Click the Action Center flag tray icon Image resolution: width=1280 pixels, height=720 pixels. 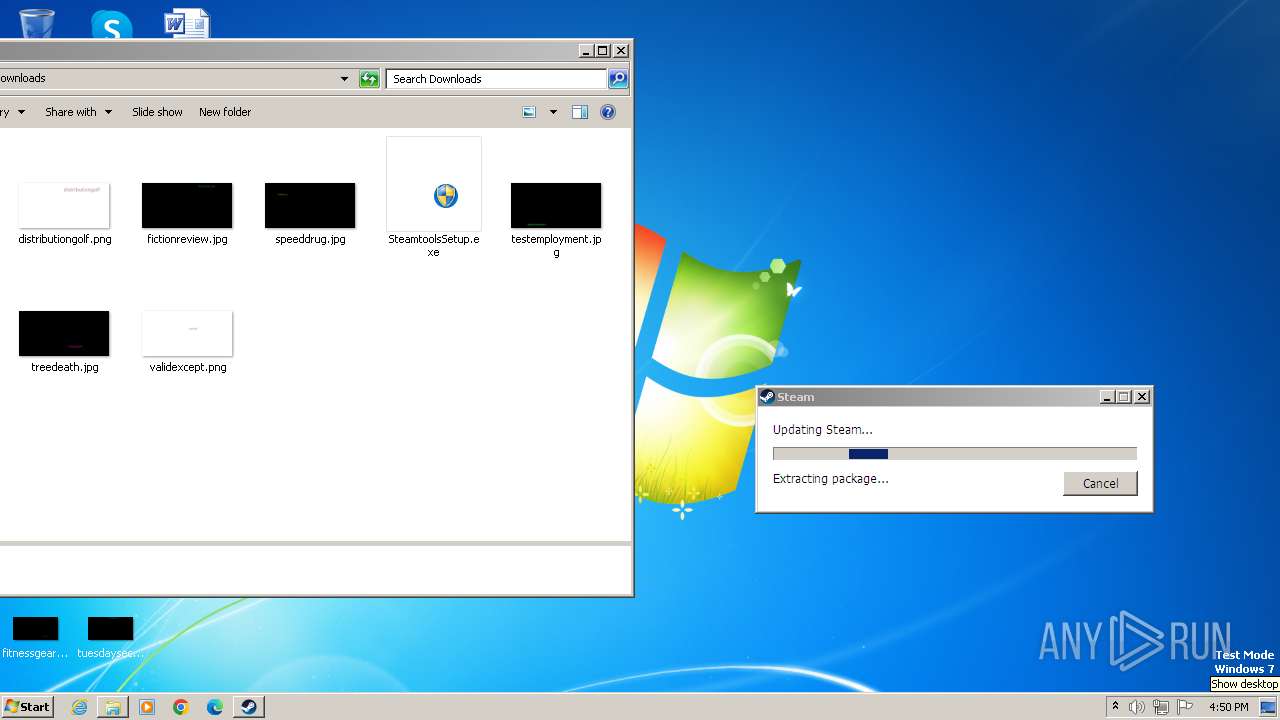coord(1185,707)
